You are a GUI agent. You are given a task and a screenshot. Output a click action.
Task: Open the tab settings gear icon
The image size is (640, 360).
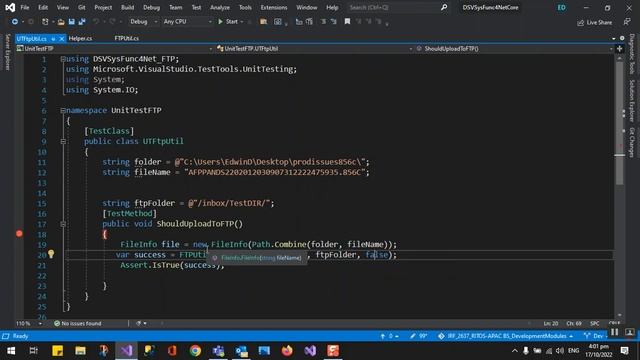pos(622,38)
